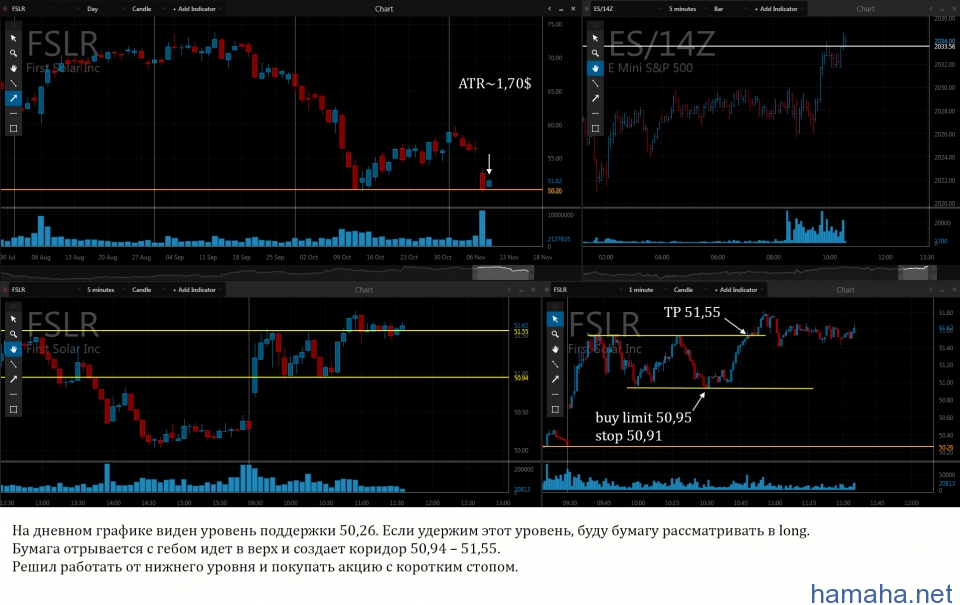Open the 5 minutes dropdown in bottom-left FSLR chart
Viewport: 960px width, 605px height.
[x=105, y=290]
